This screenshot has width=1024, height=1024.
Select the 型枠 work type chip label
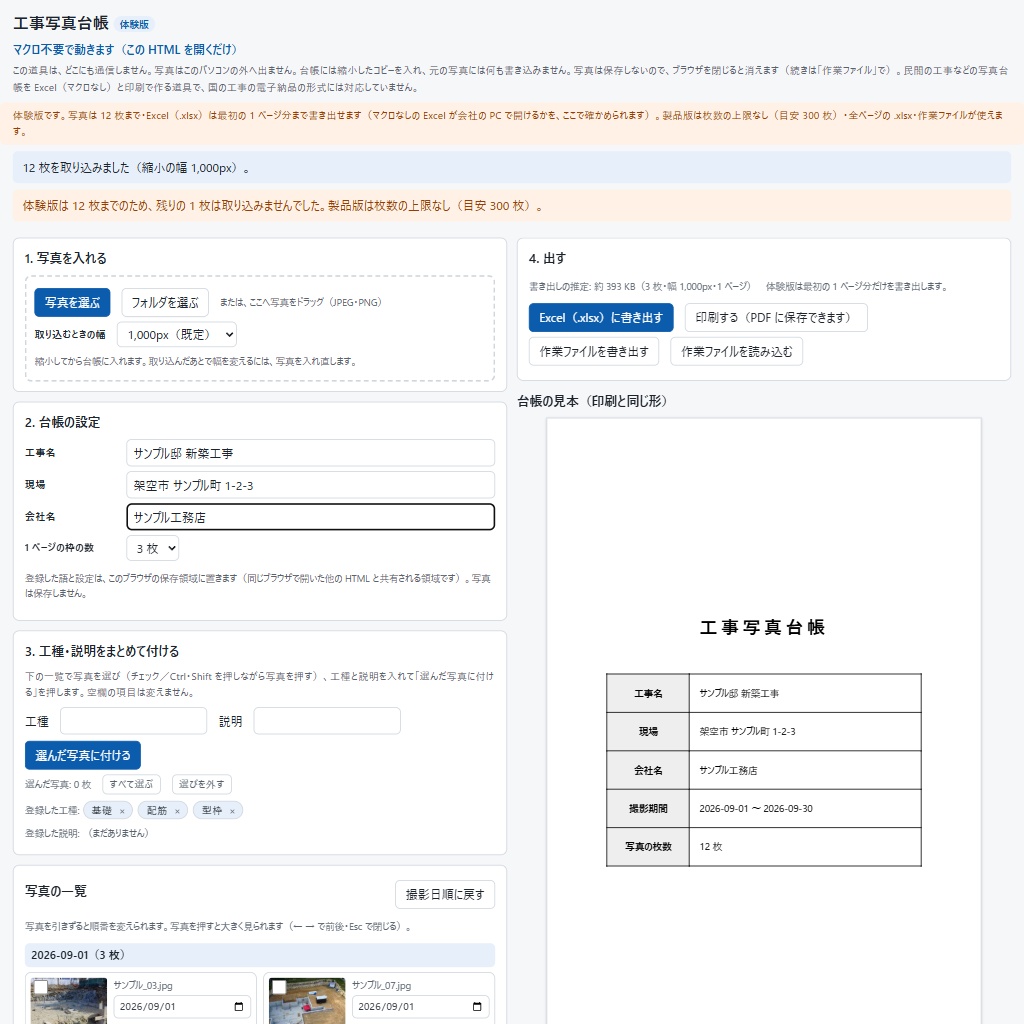(212, 810)
